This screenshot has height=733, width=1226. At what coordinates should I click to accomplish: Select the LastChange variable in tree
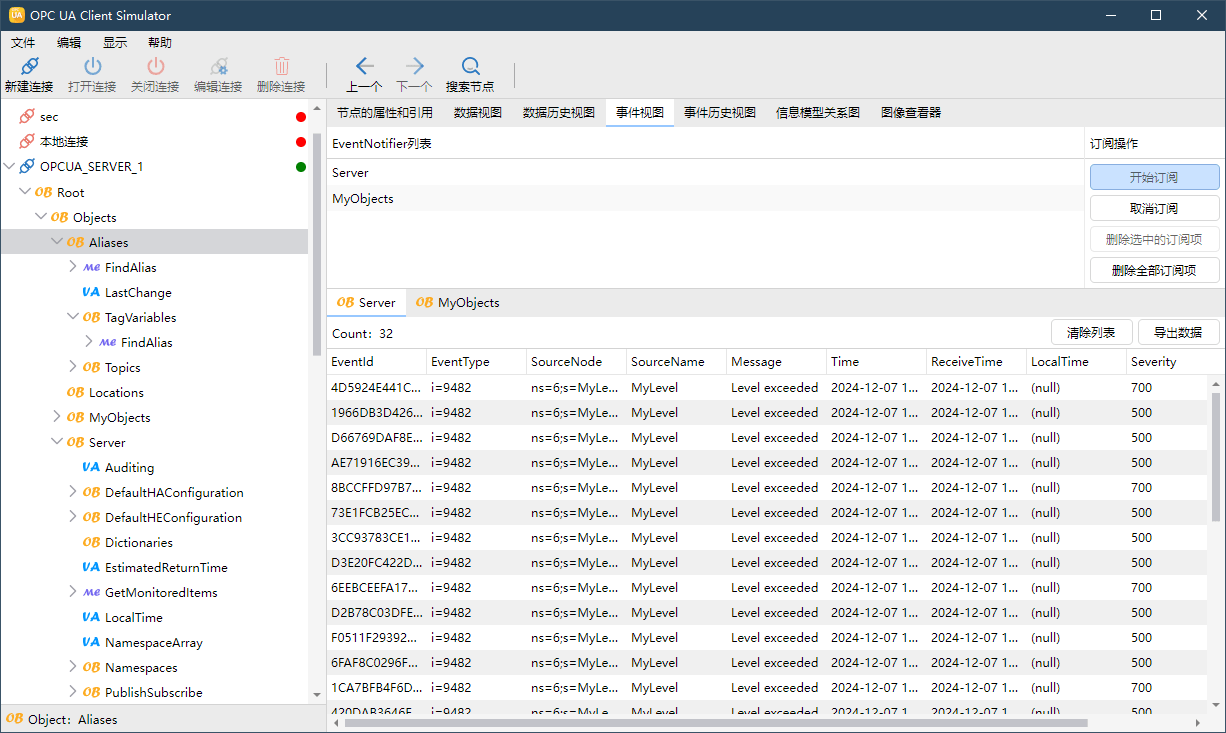[138, 293]
